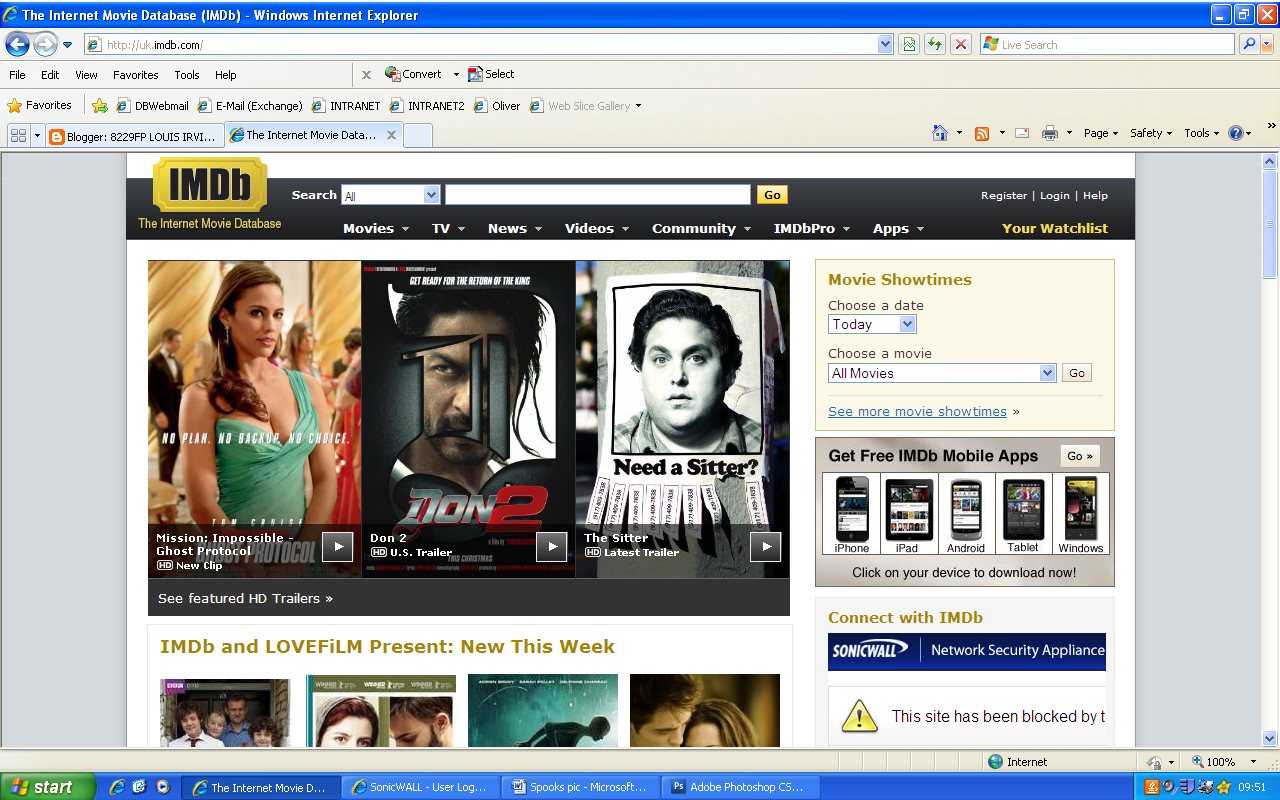
Task: Expand the Apps navigation menu
Action: point(898,228)
